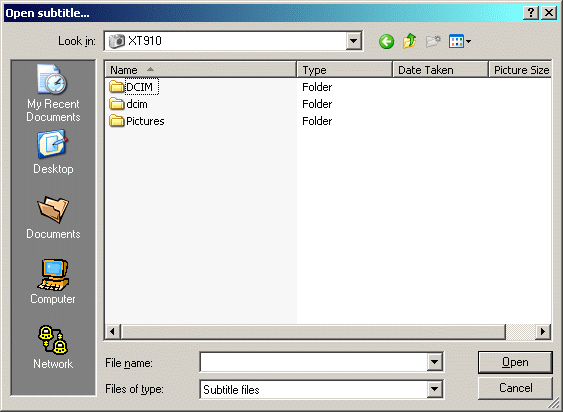Sort by the Name column header
The image size is (563, 412).
coord(201,70)
